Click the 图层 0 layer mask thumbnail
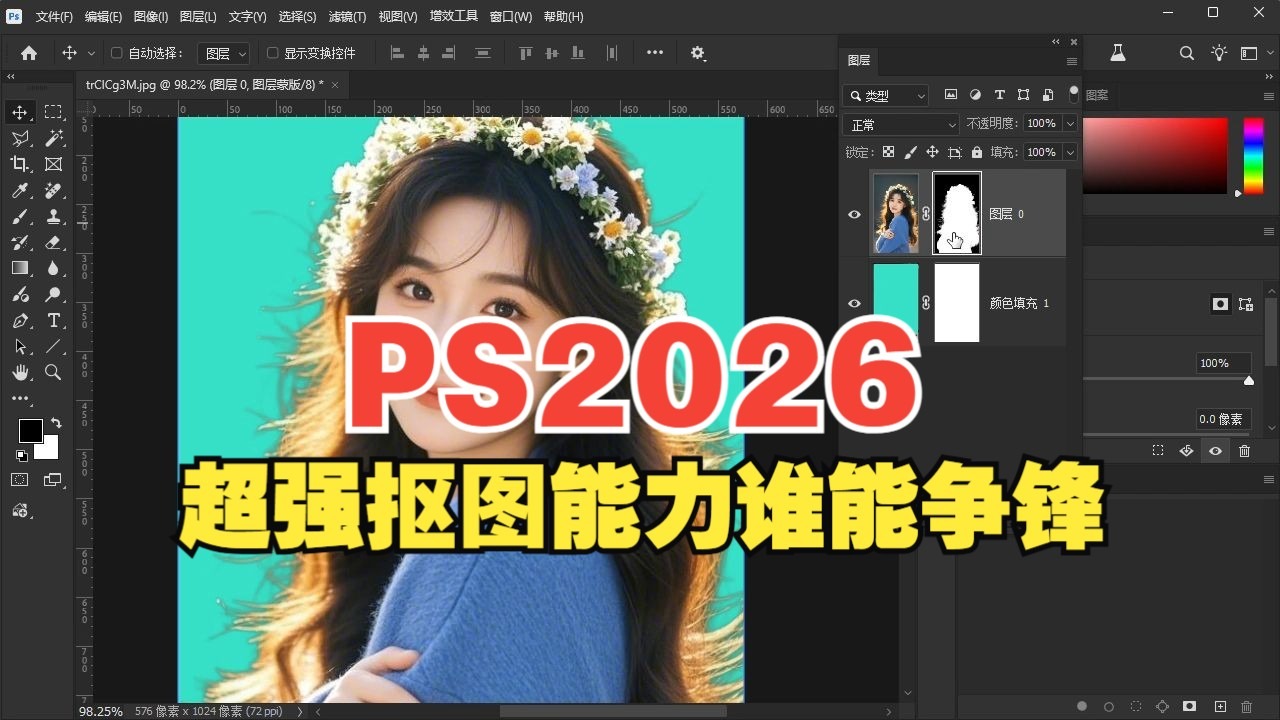1280x720 pixels. tap(956, 213)
